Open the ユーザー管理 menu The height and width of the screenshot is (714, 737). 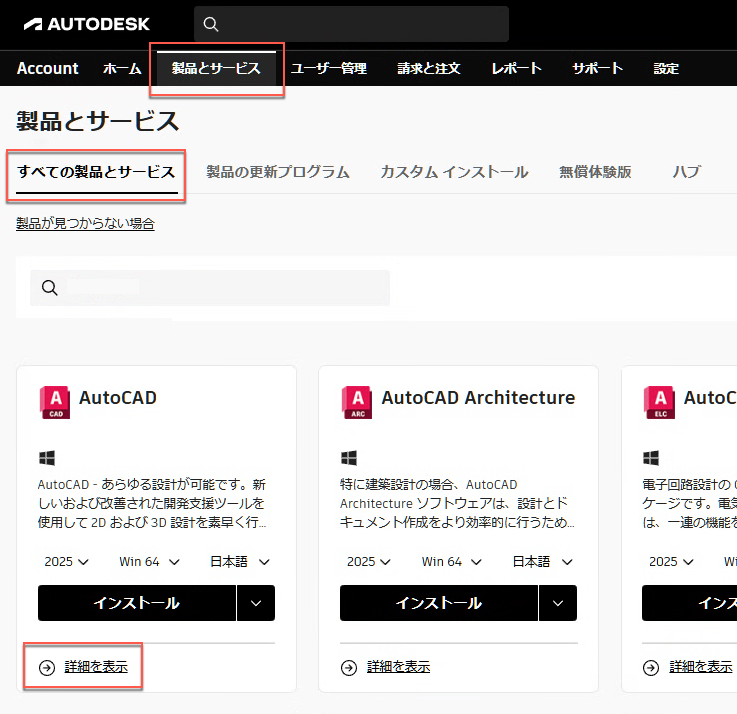point(329,69)
